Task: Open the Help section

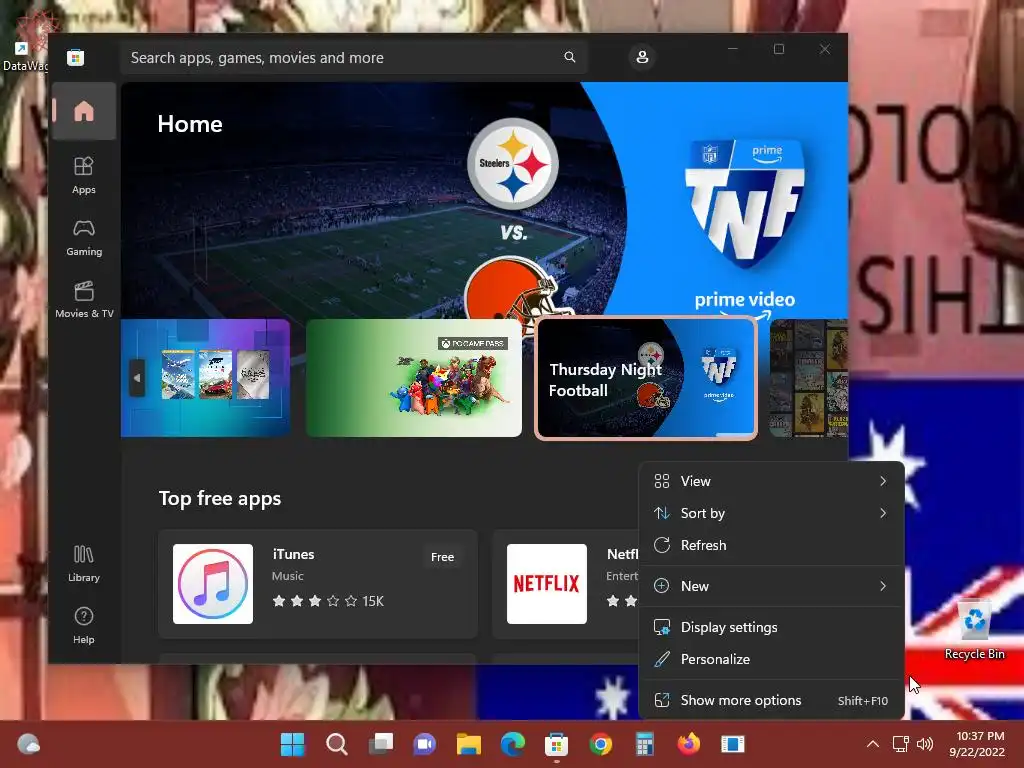Action: (x=84, y=625)
